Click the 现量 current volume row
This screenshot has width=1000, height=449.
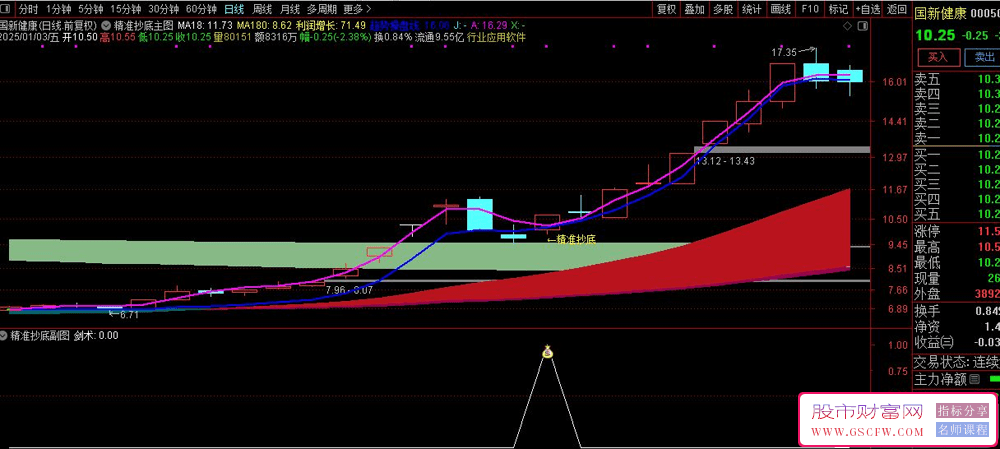tap(957, 278)
